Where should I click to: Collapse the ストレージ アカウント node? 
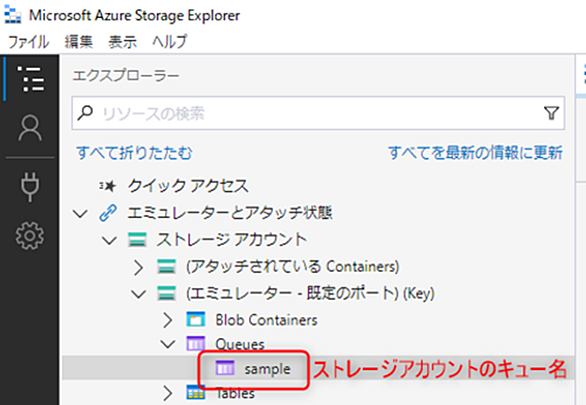point(109,240)
